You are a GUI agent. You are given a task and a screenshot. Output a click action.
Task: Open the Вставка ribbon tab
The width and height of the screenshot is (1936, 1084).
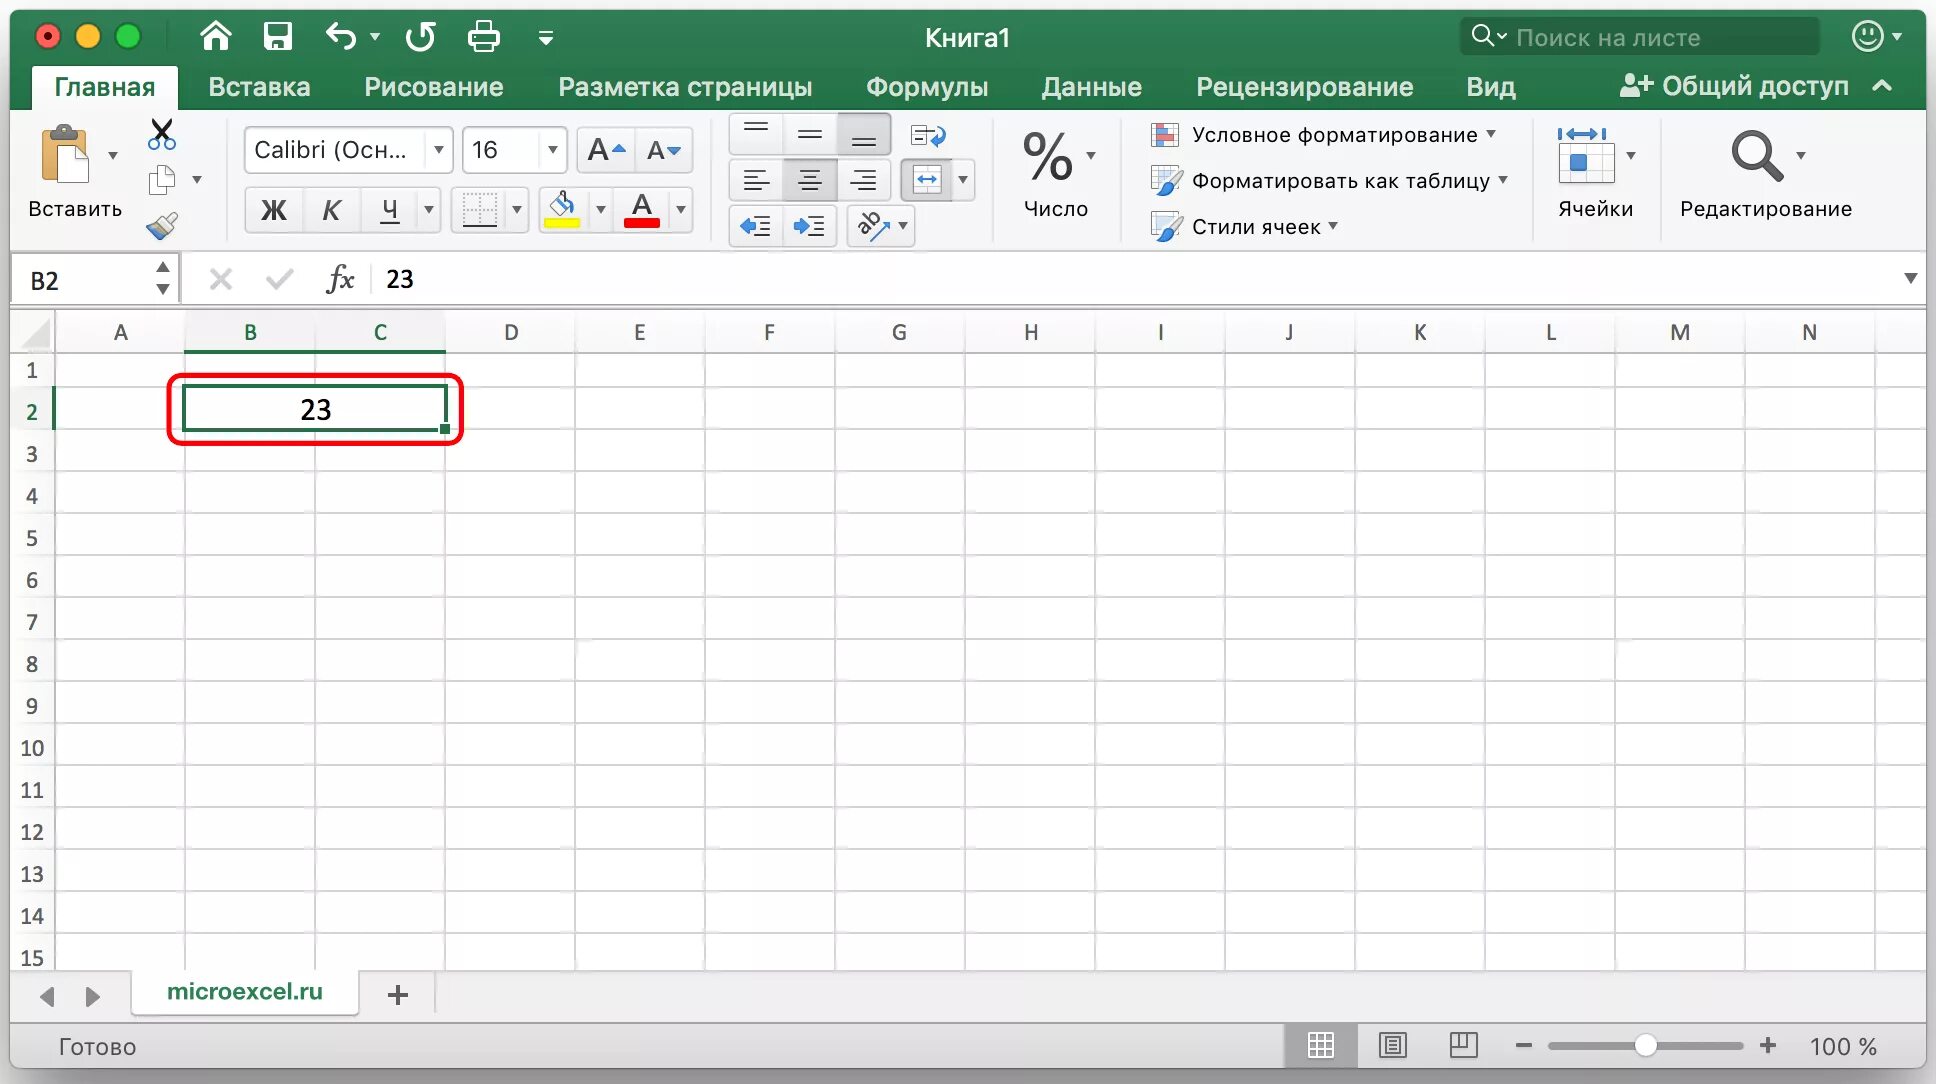point(259,87)
